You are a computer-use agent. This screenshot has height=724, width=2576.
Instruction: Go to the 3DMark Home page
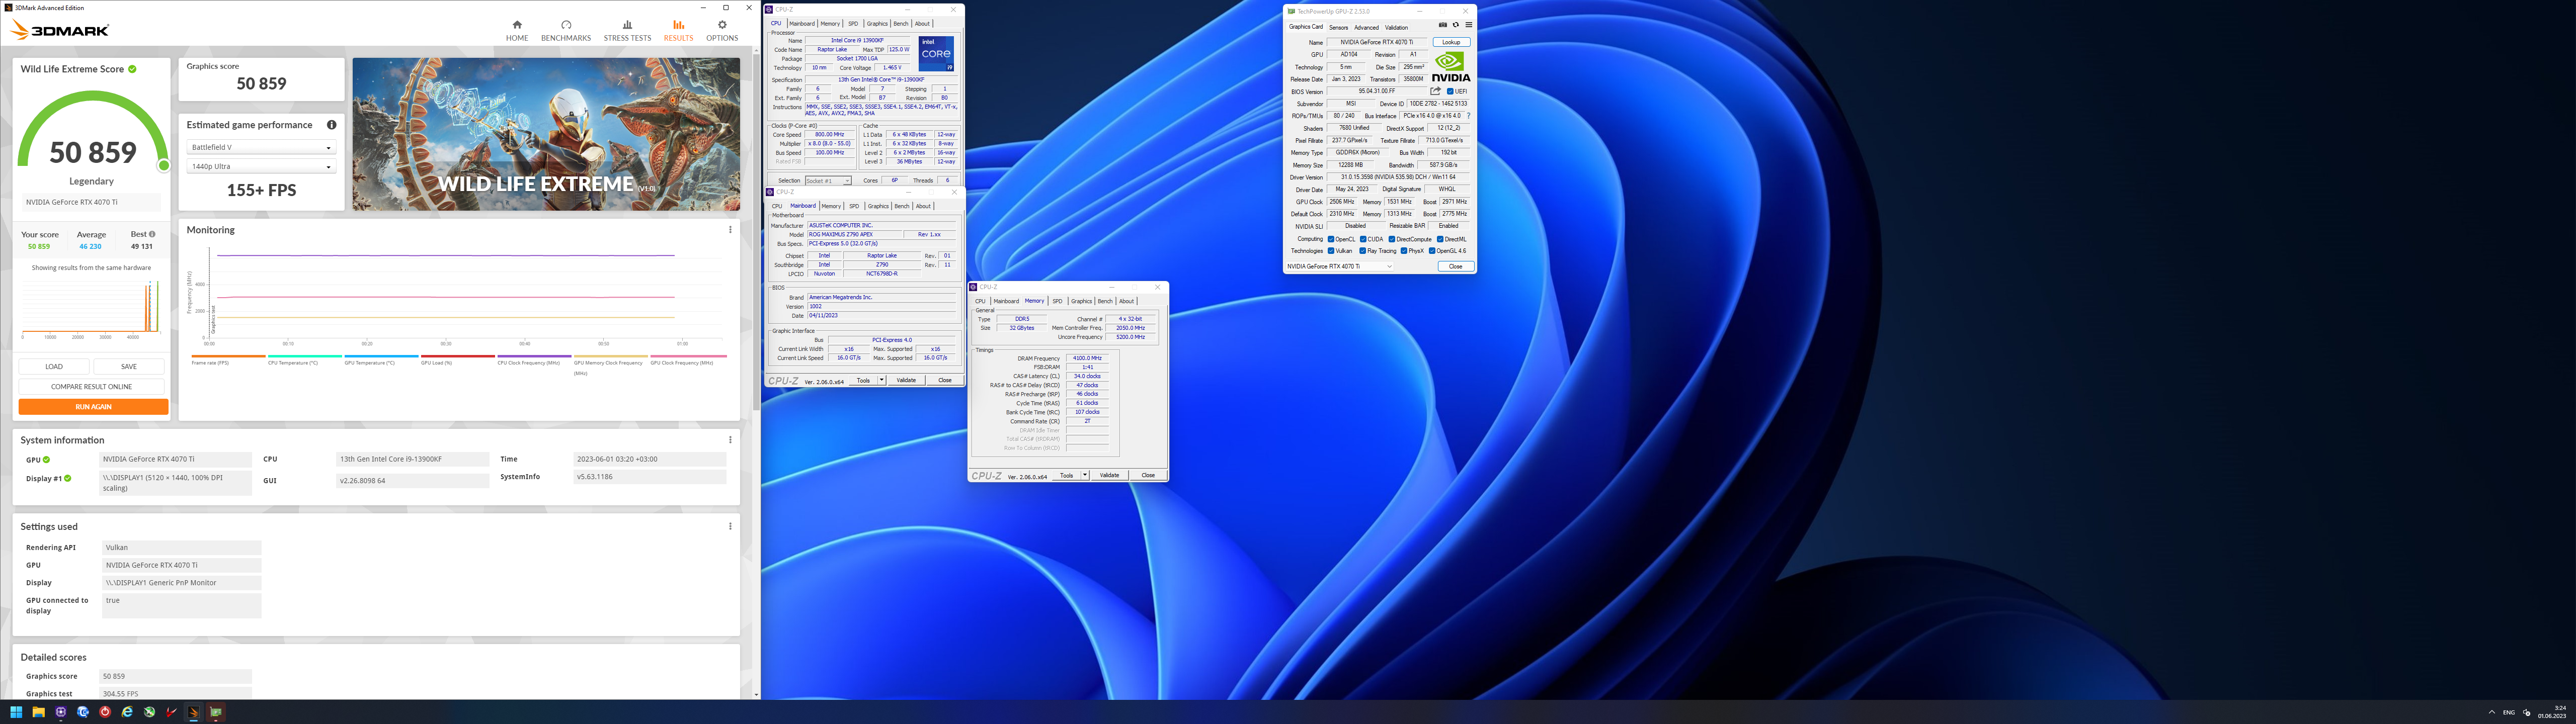(x=517, y=30)
